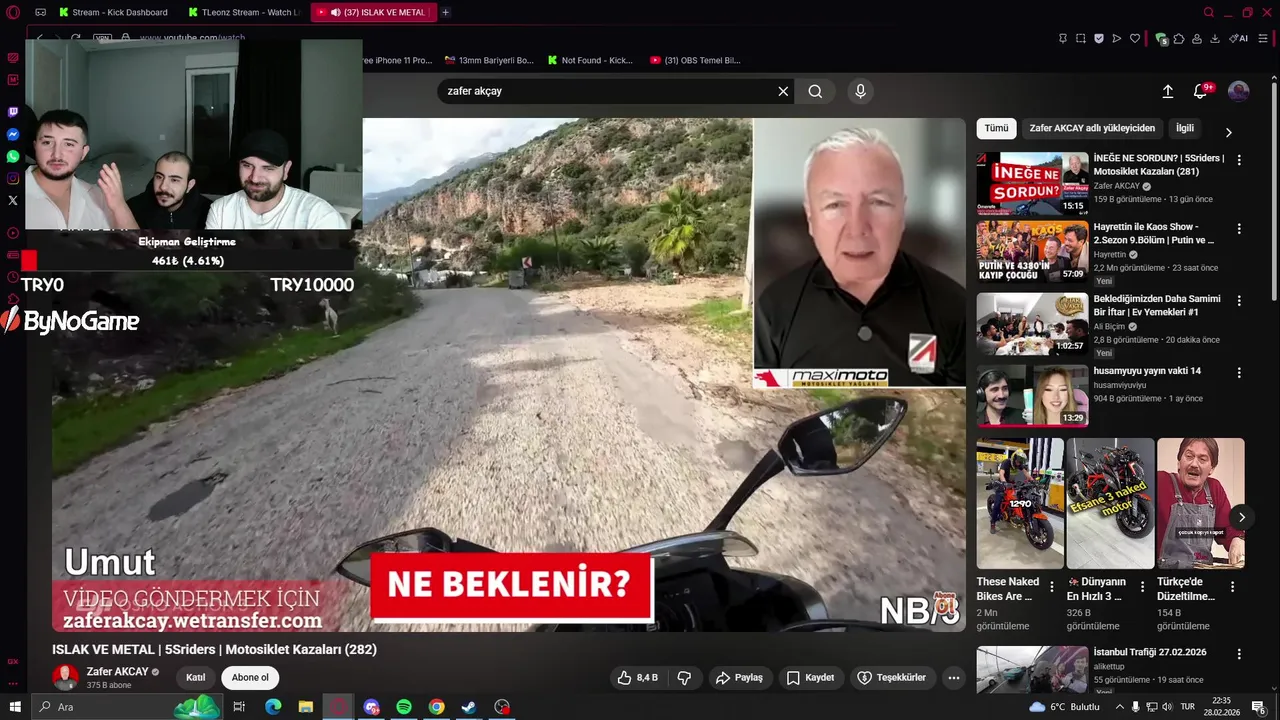Click the Kaydet button
Viewport: 1280px width, 720px height.
click(x=810, y=678)
